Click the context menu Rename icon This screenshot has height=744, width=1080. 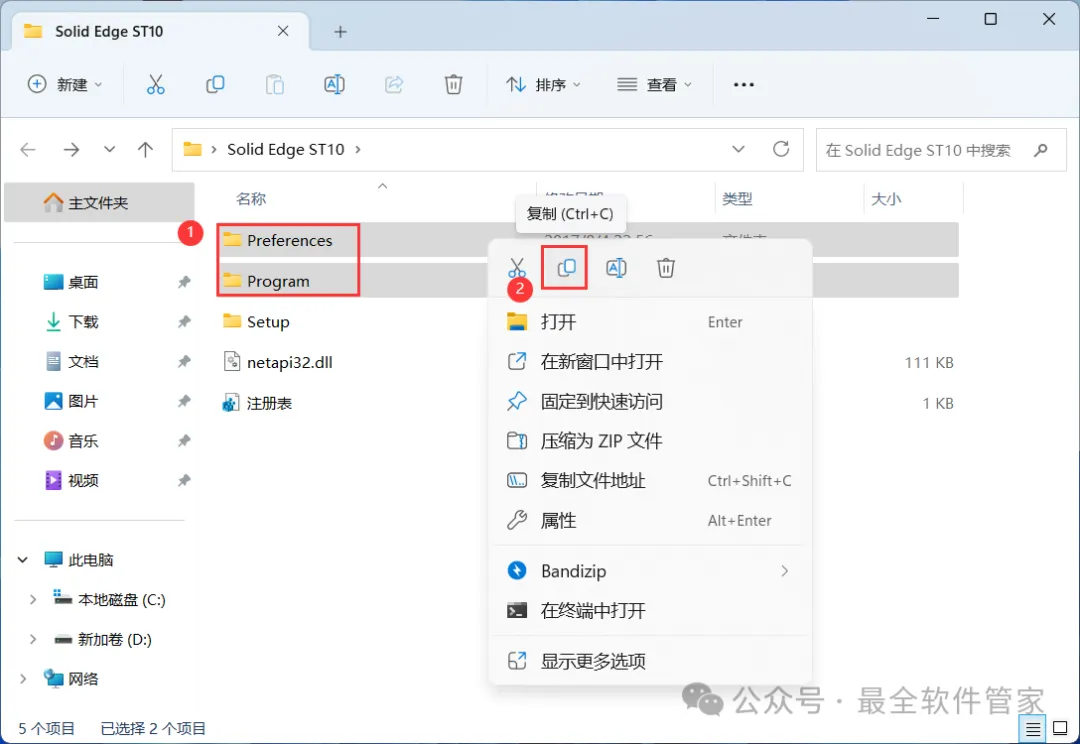pos(616,267)
